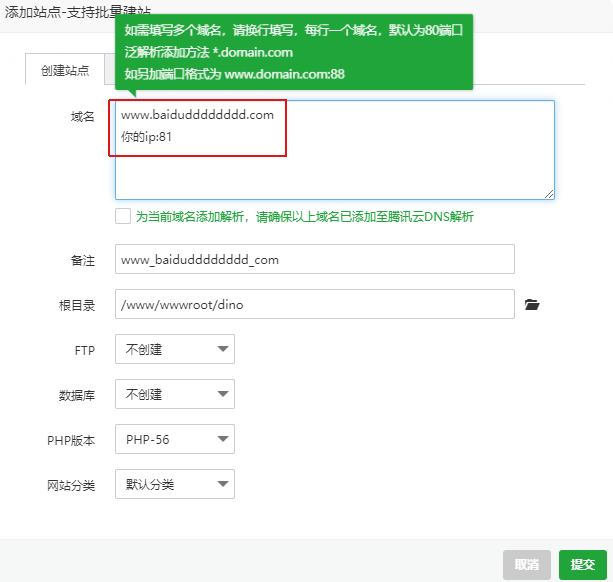
Task: Click the 域名 field label
Action: coord(82,116)
